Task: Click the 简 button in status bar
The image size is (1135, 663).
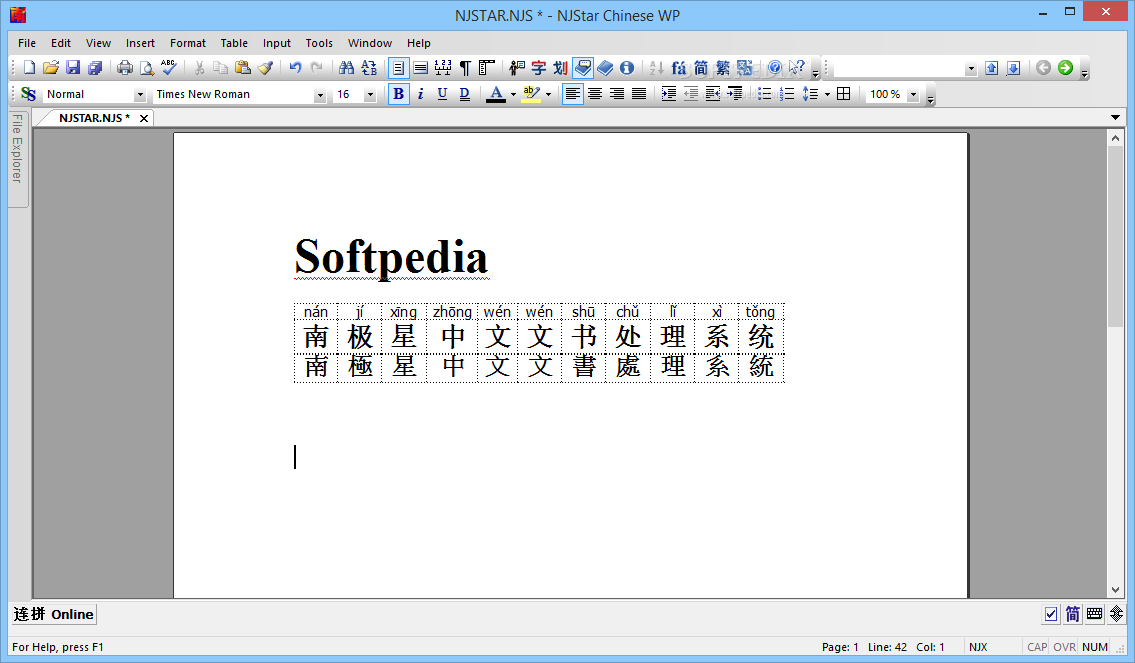Action: point(1073,615)
